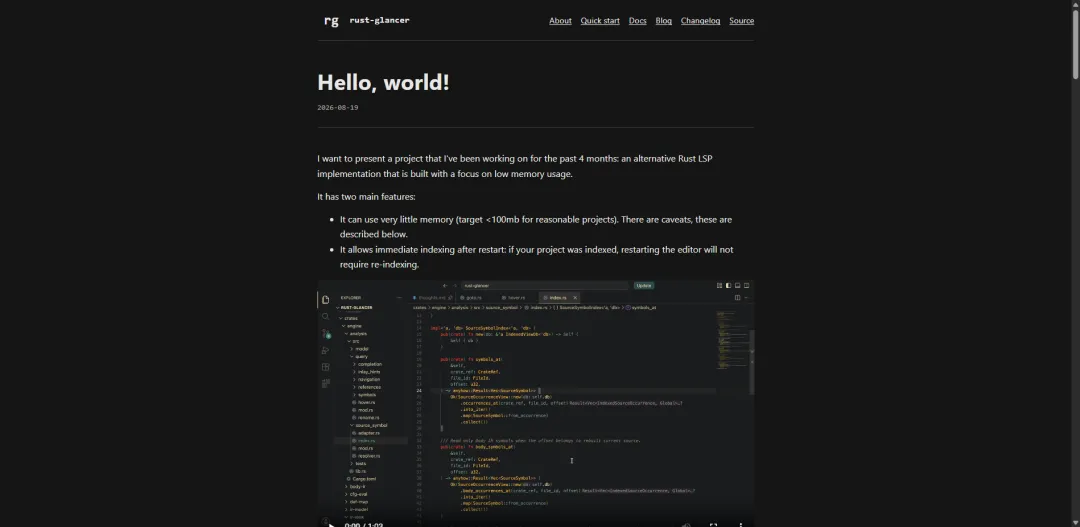This screenshot has height=527, width=1080.
Task: Open adapter.rs in the file tree
Action: (x=368, y=433)
